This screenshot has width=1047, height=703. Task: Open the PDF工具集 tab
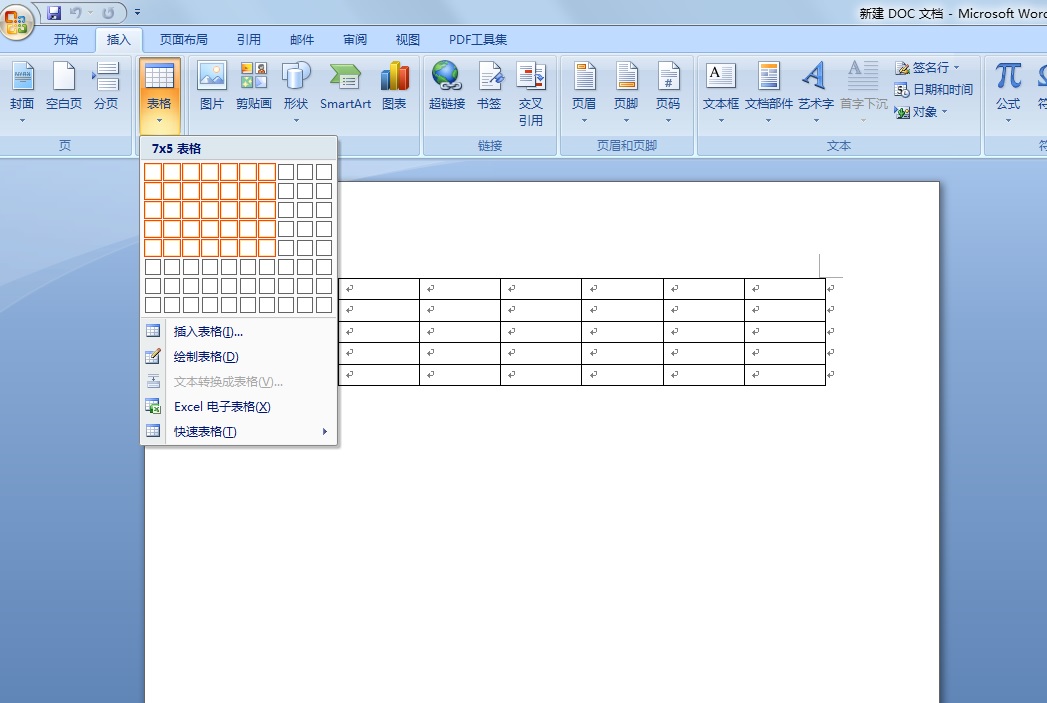pyautogui.click(x=478, y=39)
